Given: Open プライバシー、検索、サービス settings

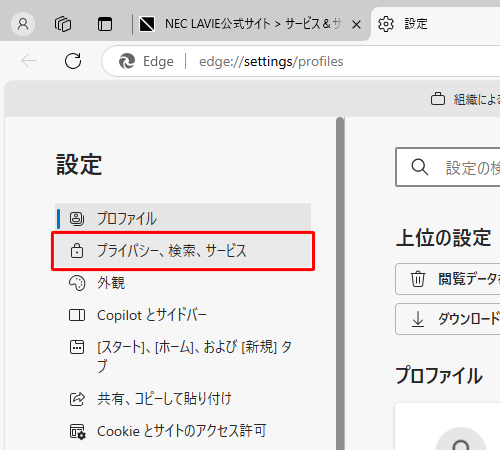Looking at the screenshot, I should click(183, 251).
